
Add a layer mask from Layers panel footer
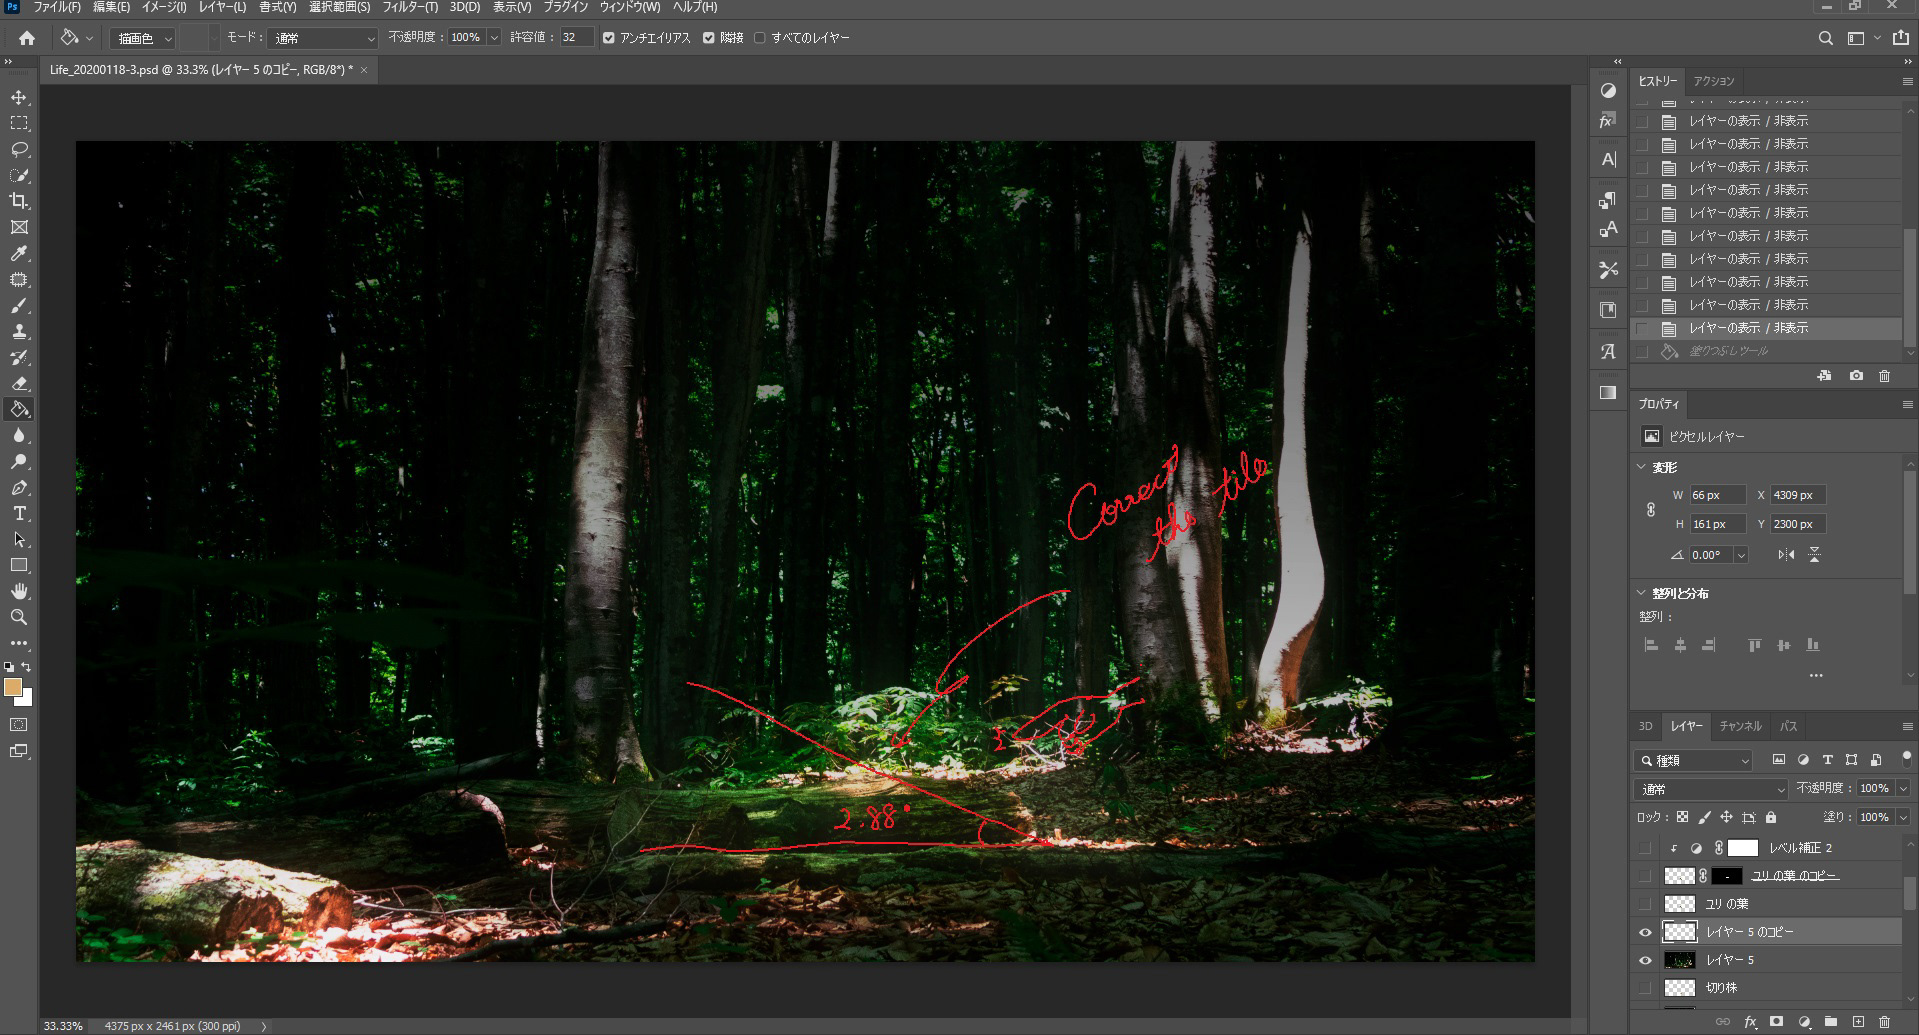point(1777,1022)
